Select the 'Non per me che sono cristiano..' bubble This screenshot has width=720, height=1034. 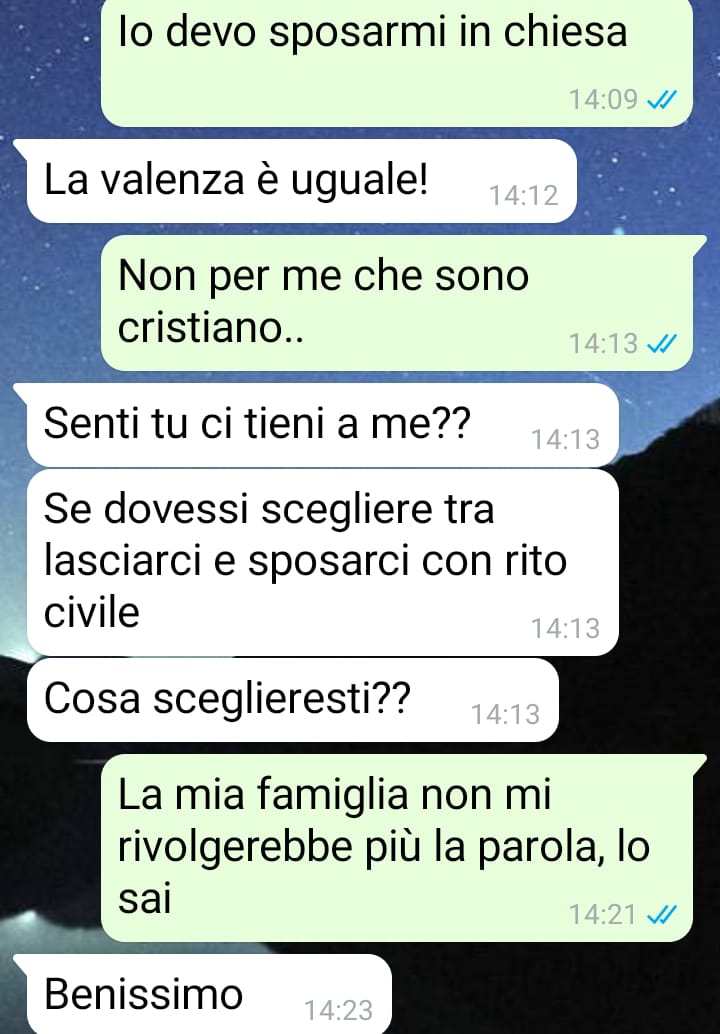396,303
